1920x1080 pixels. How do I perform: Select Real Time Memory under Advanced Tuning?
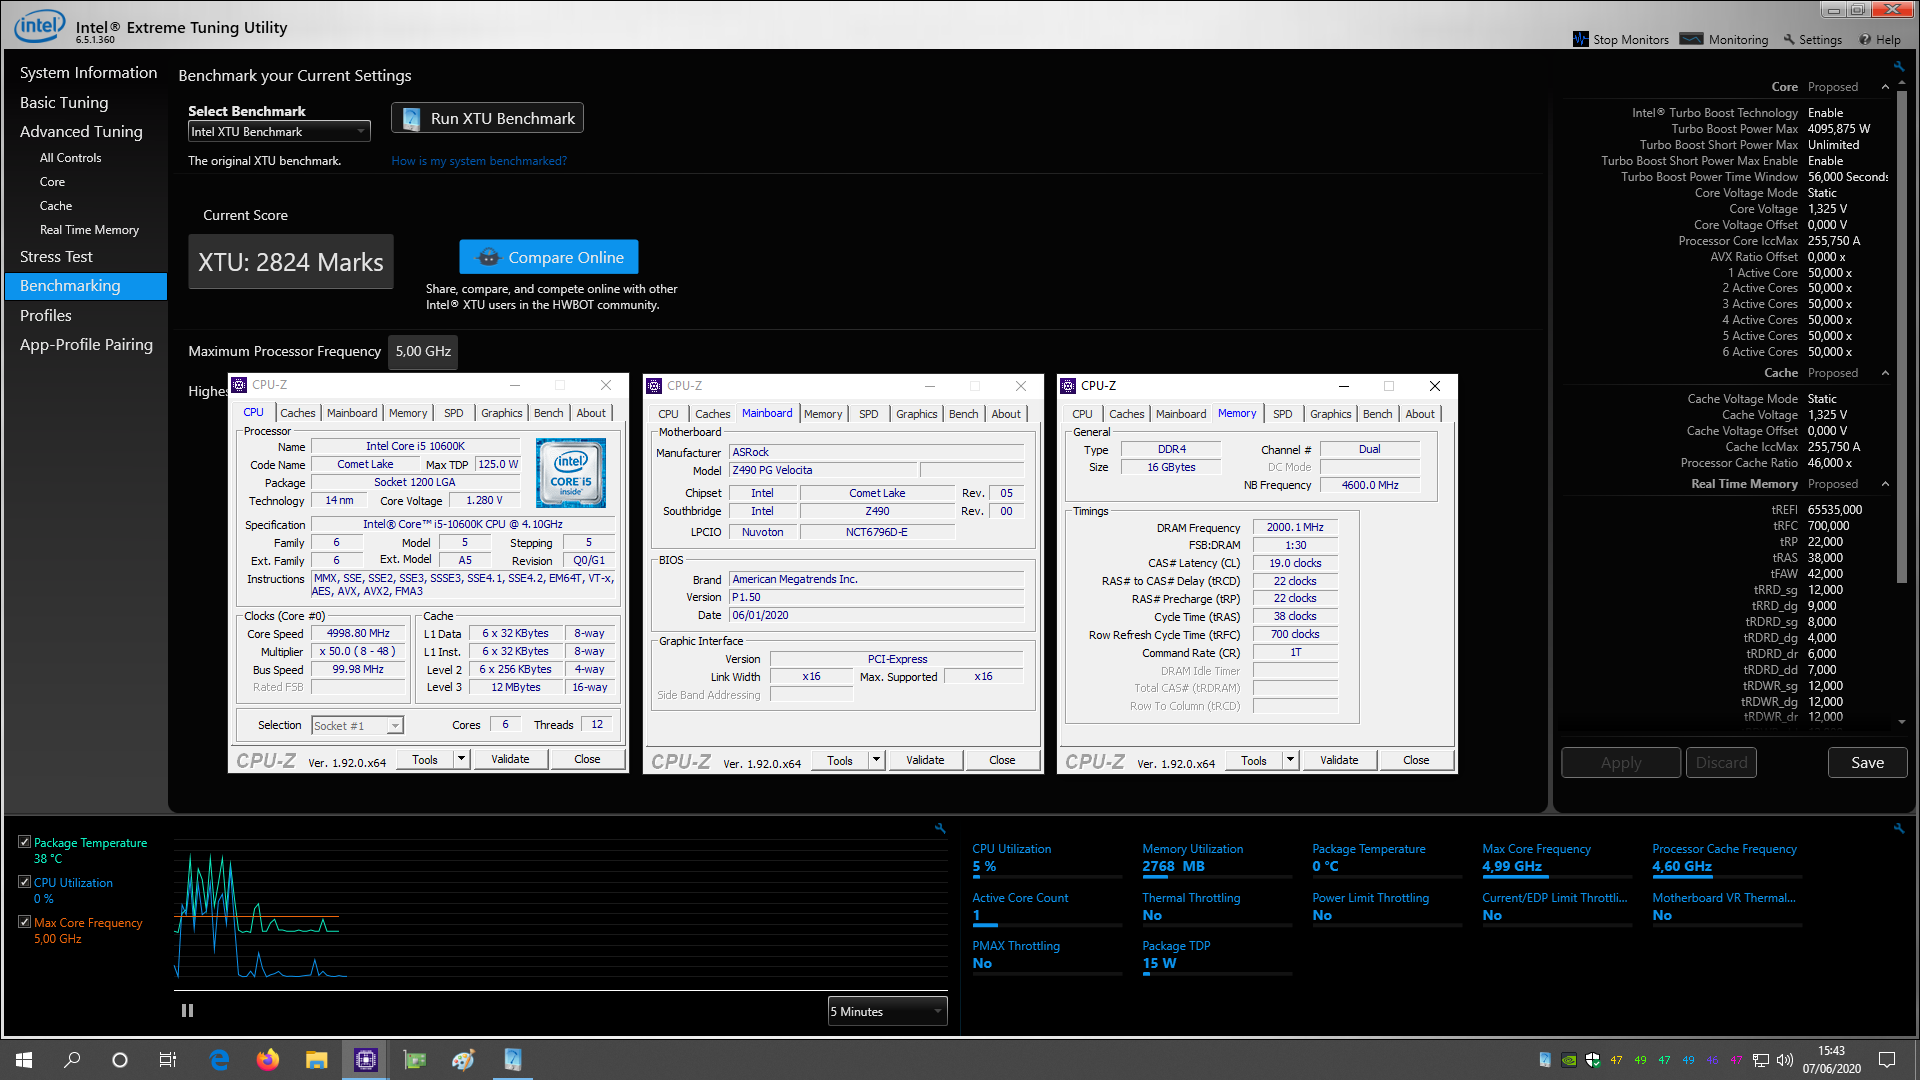(89, 230)
